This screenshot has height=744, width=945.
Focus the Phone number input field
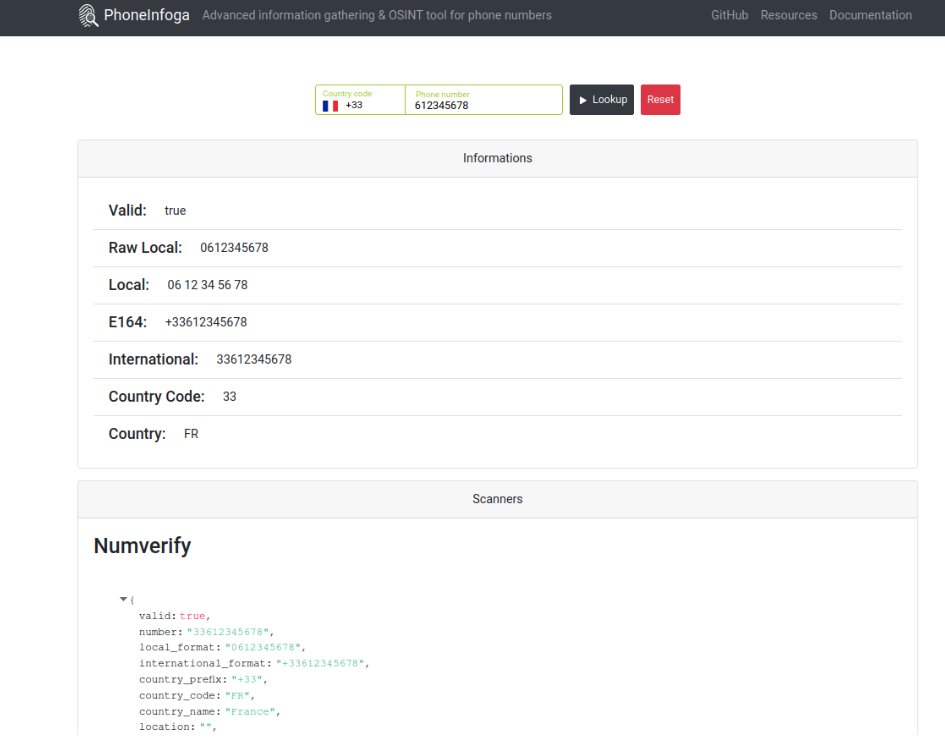[484, 99]
